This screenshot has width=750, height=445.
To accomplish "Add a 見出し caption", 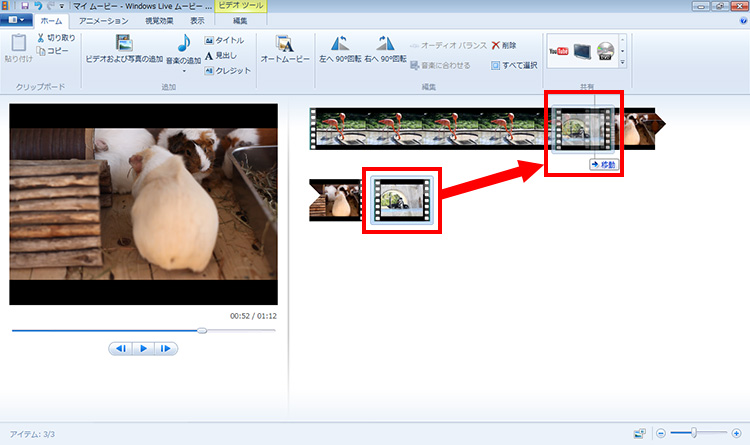I will pos(221,56).
